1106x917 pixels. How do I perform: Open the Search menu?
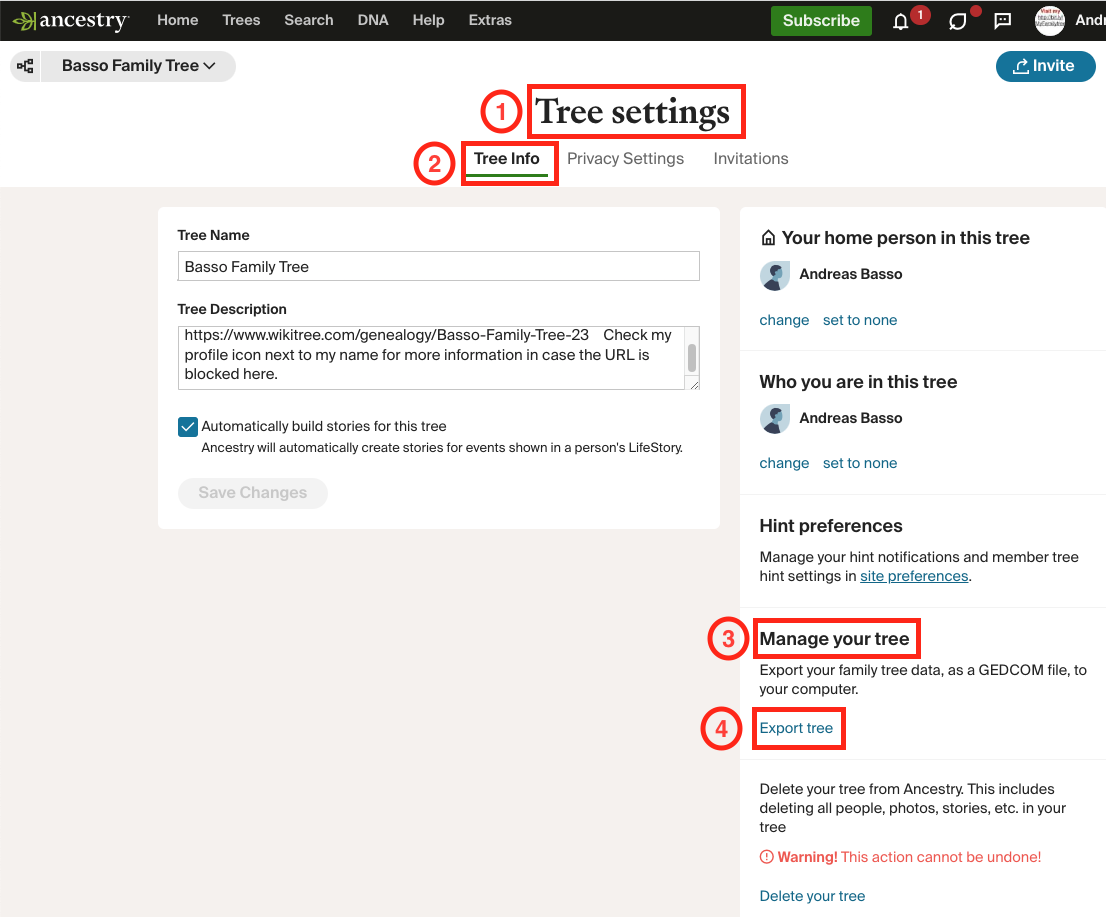(x=309, y=20)
